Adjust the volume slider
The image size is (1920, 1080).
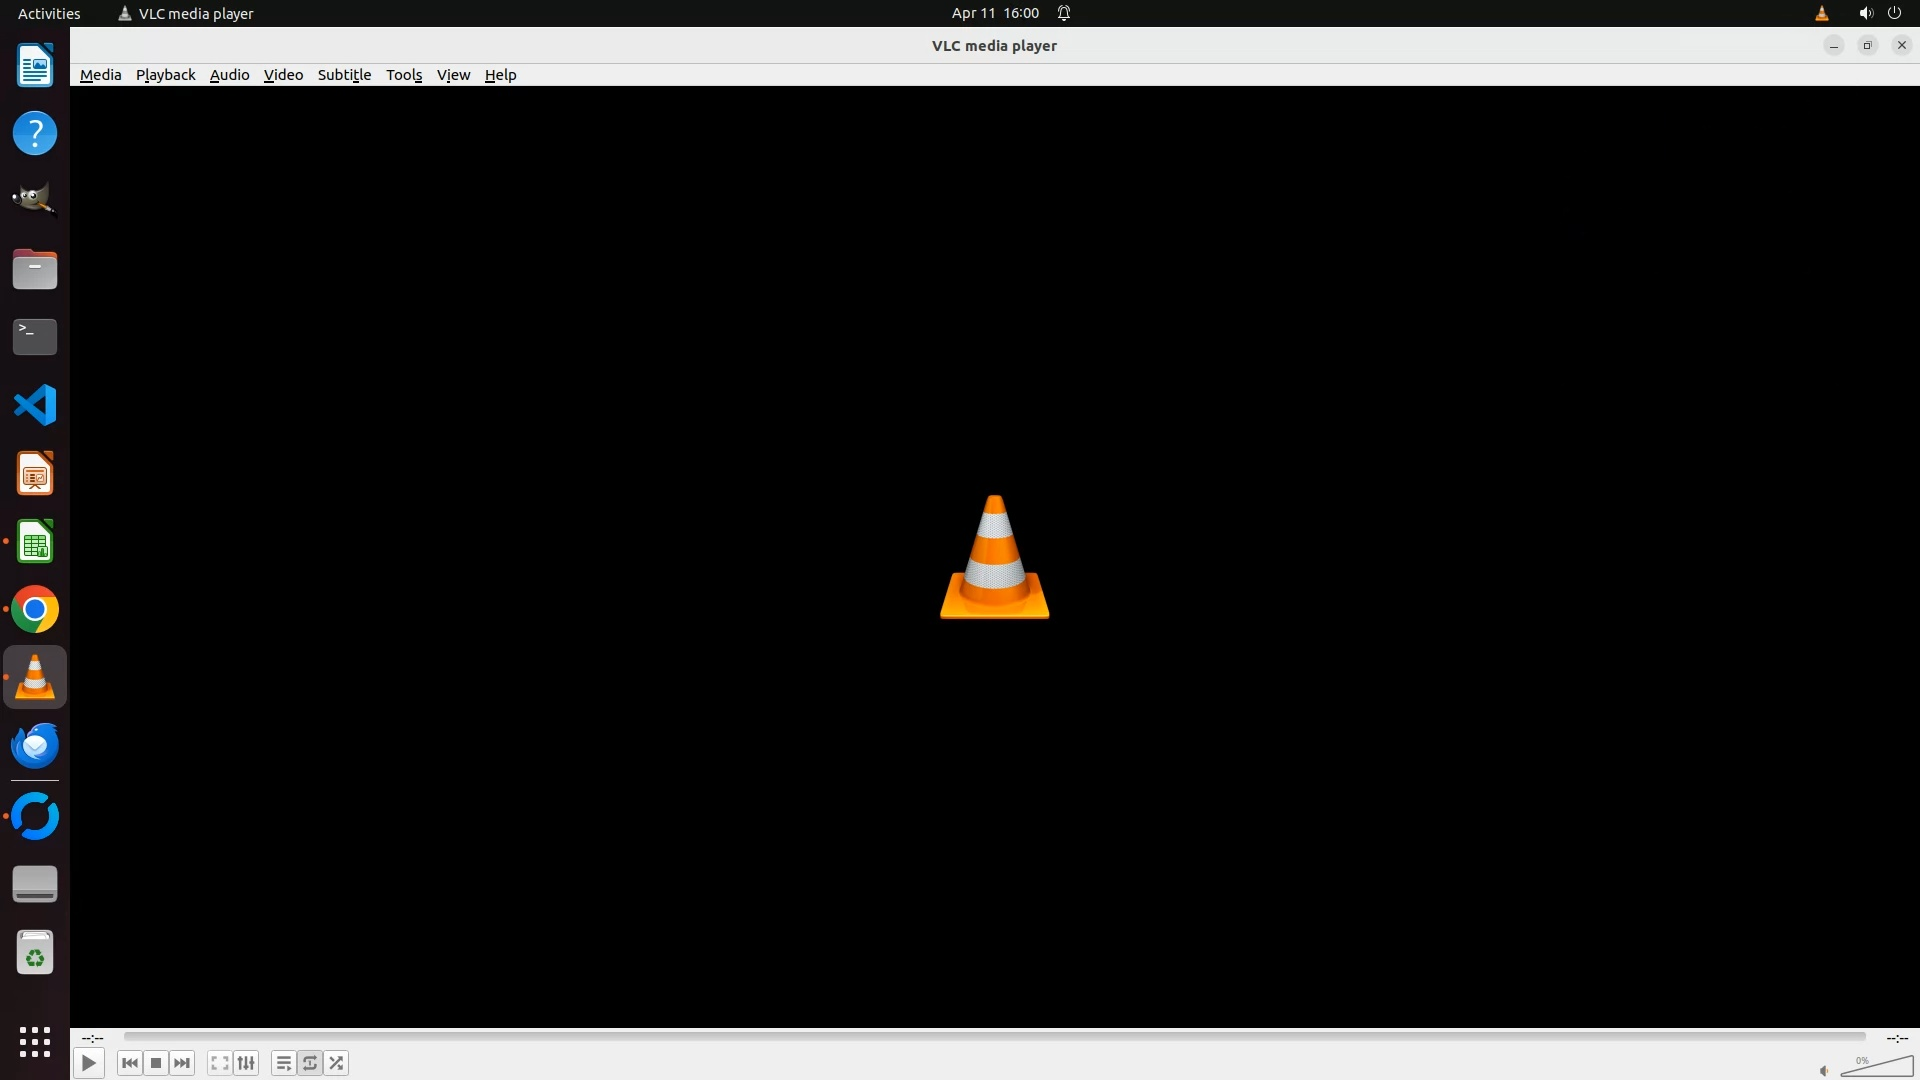1878,1067
